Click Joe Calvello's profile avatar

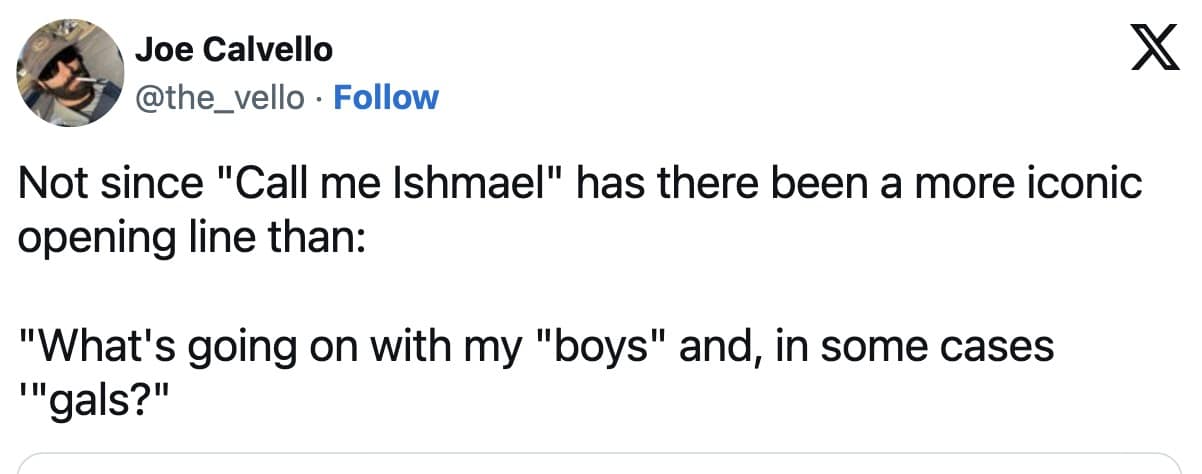click(x=67, y=73)
